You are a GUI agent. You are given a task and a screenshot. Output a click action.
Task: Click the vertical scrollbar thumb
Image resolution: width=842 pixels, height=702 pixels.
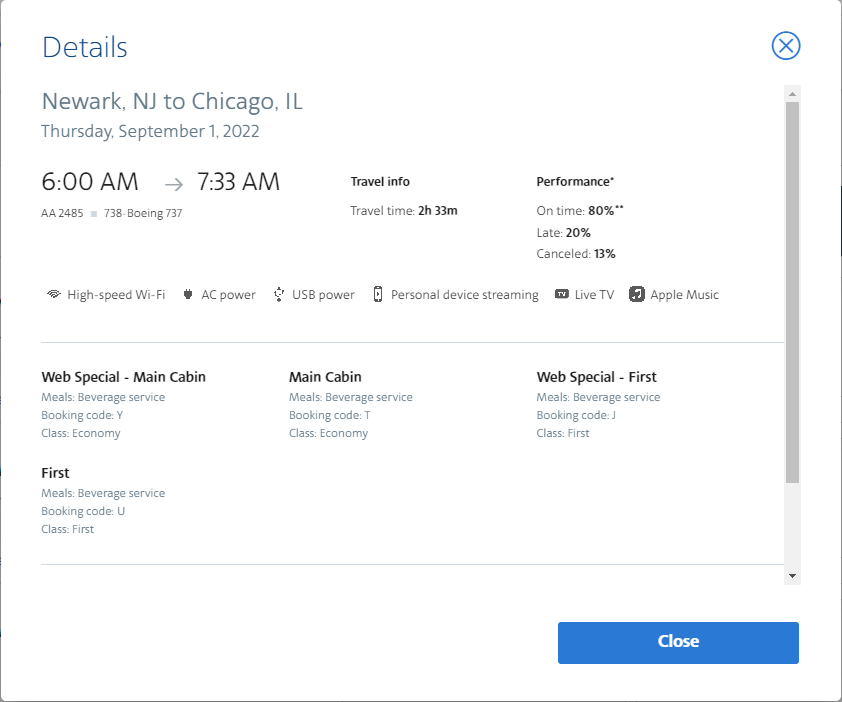pos(792,290)
